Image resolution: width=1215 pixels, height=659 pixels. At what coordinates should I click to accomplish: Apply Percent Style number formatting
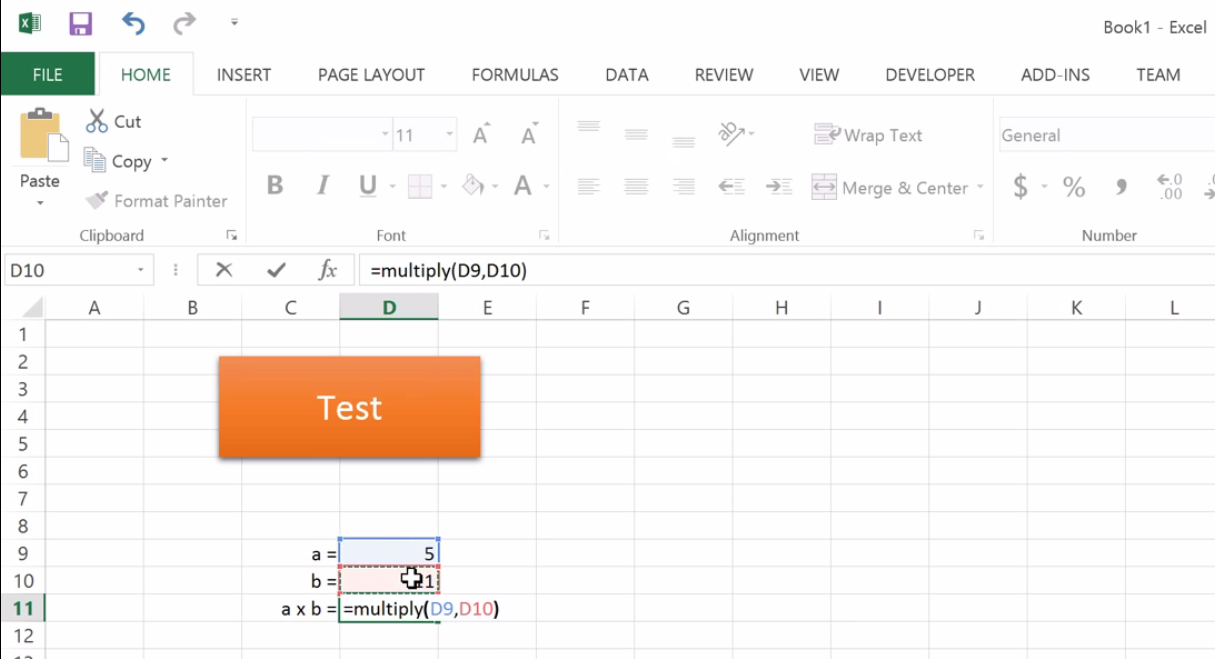pyautogui.click(x=1072, y=187)
